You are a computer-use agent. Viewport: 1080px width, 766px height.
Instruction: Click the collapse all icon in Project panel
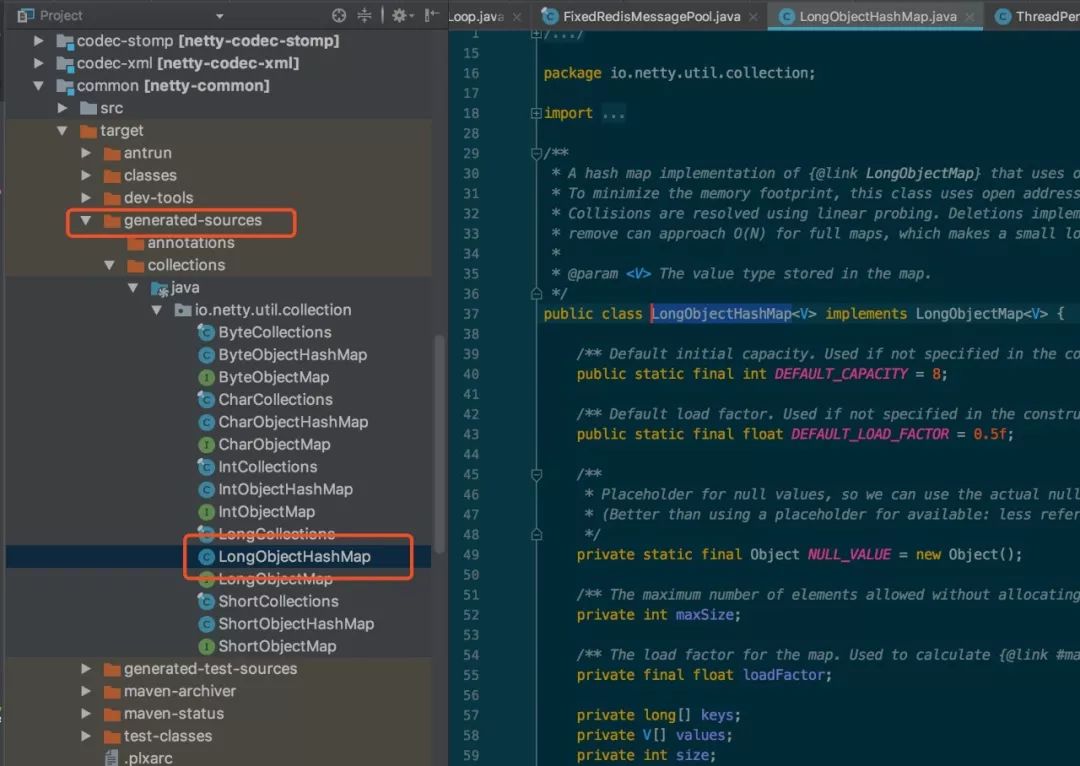pos(364,15)
